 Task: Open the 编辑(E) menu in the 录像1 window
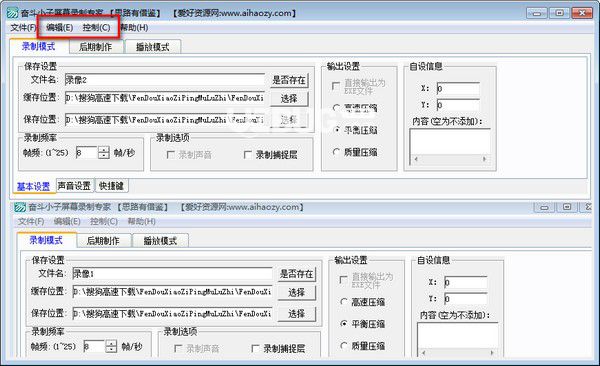[x=67, y=221]
